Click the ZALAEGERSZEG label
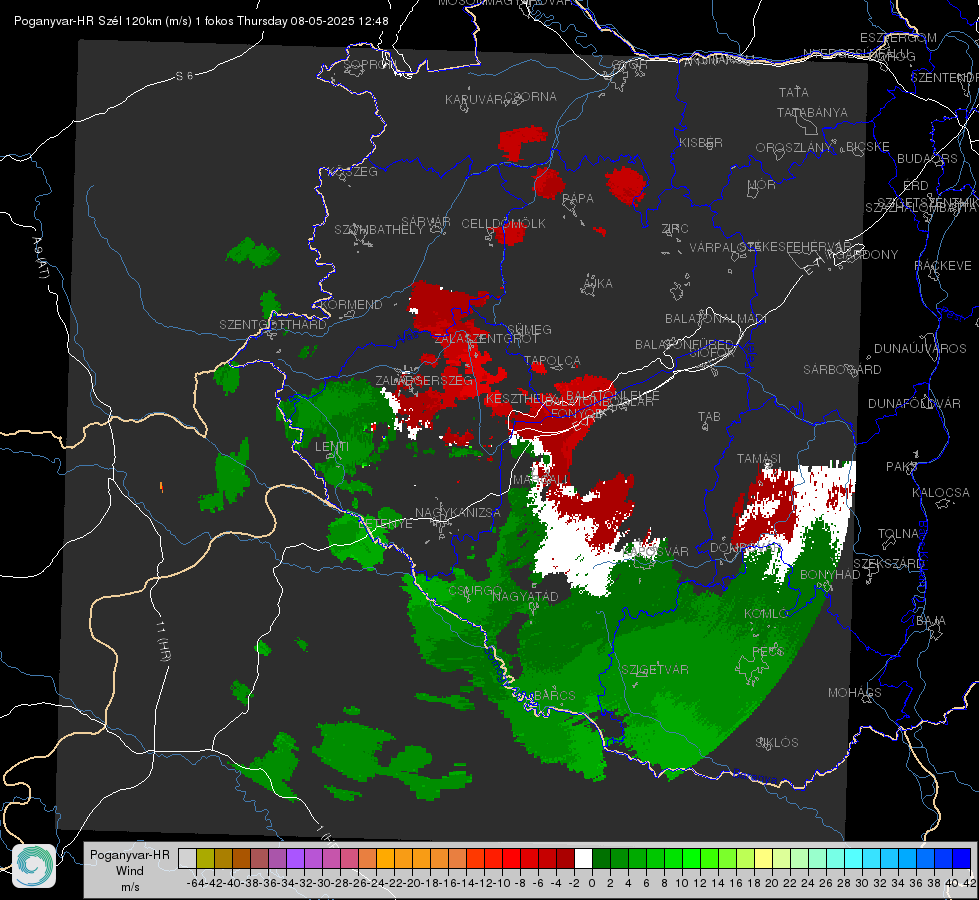 pos(424,380)
